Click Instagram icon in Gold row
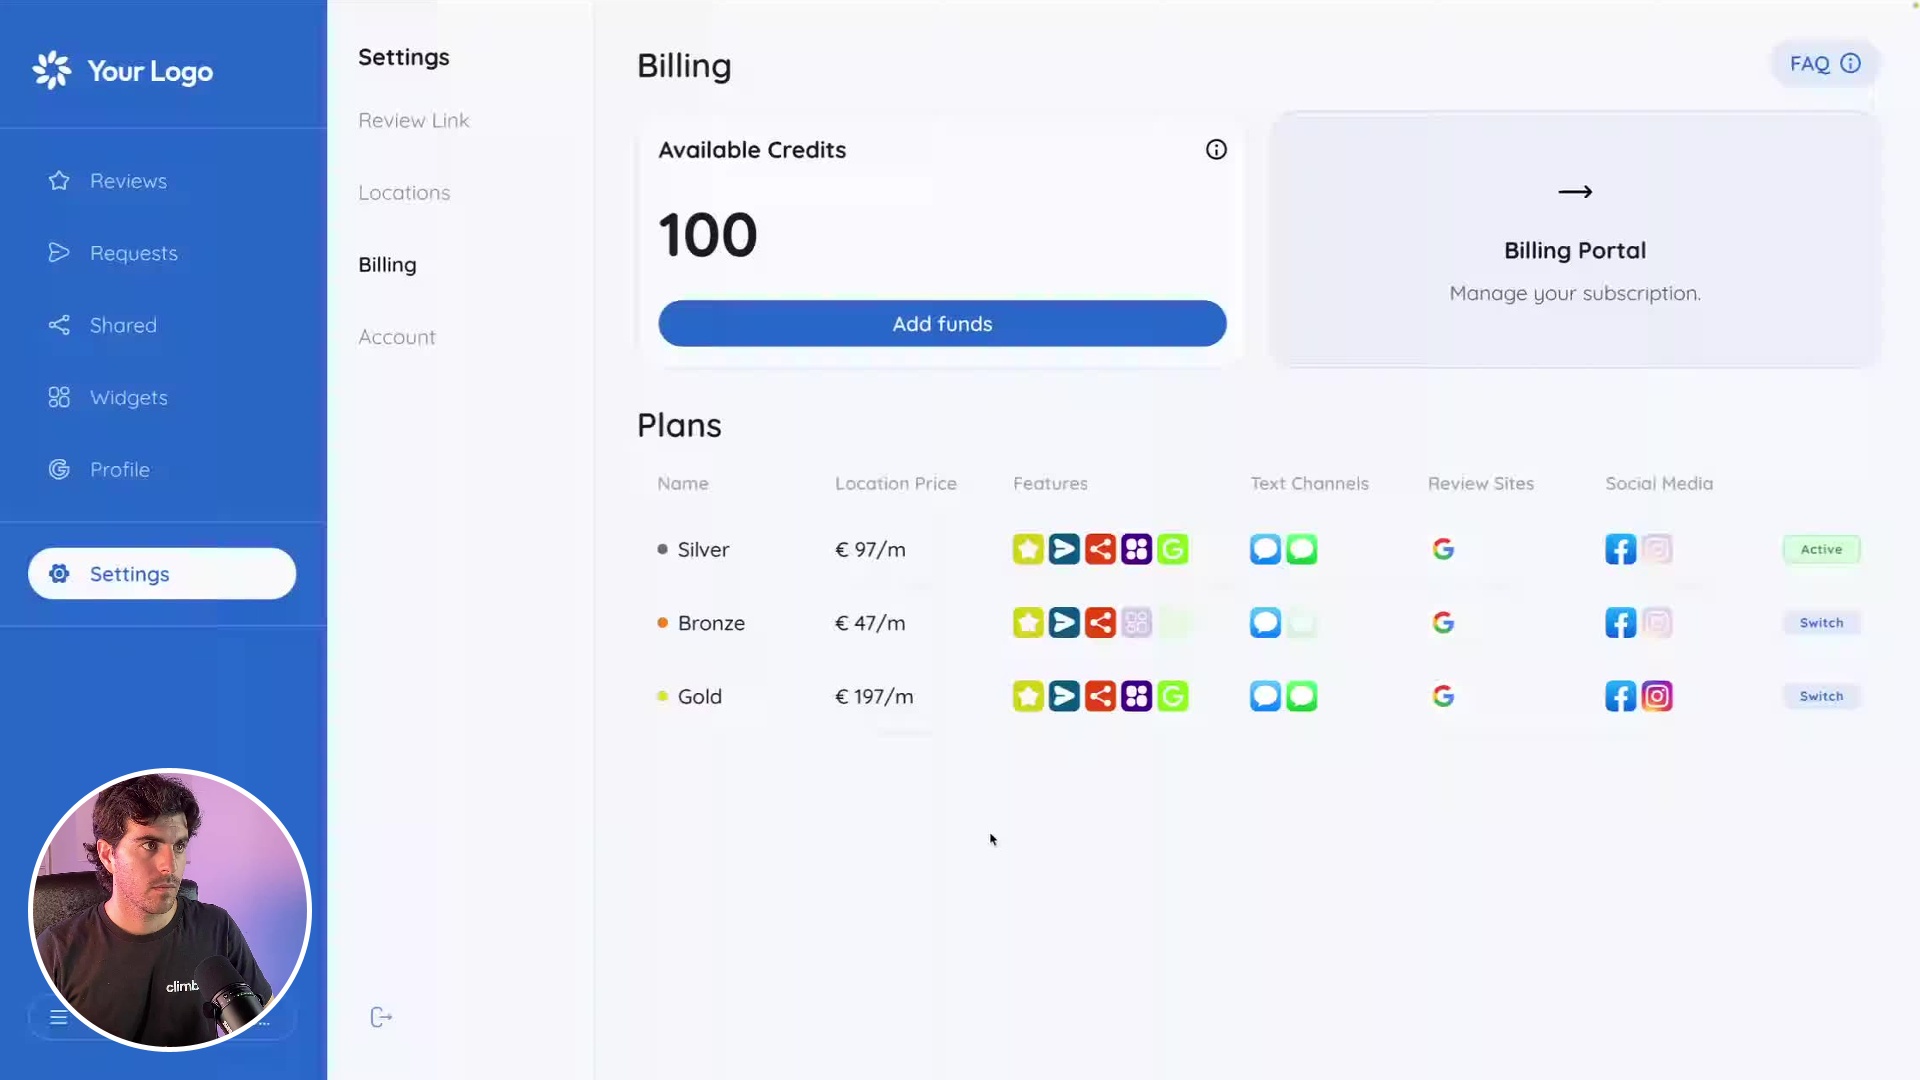Image resolution: width=1920 pixels, height=1080 pixels. tap(1657, 696)
